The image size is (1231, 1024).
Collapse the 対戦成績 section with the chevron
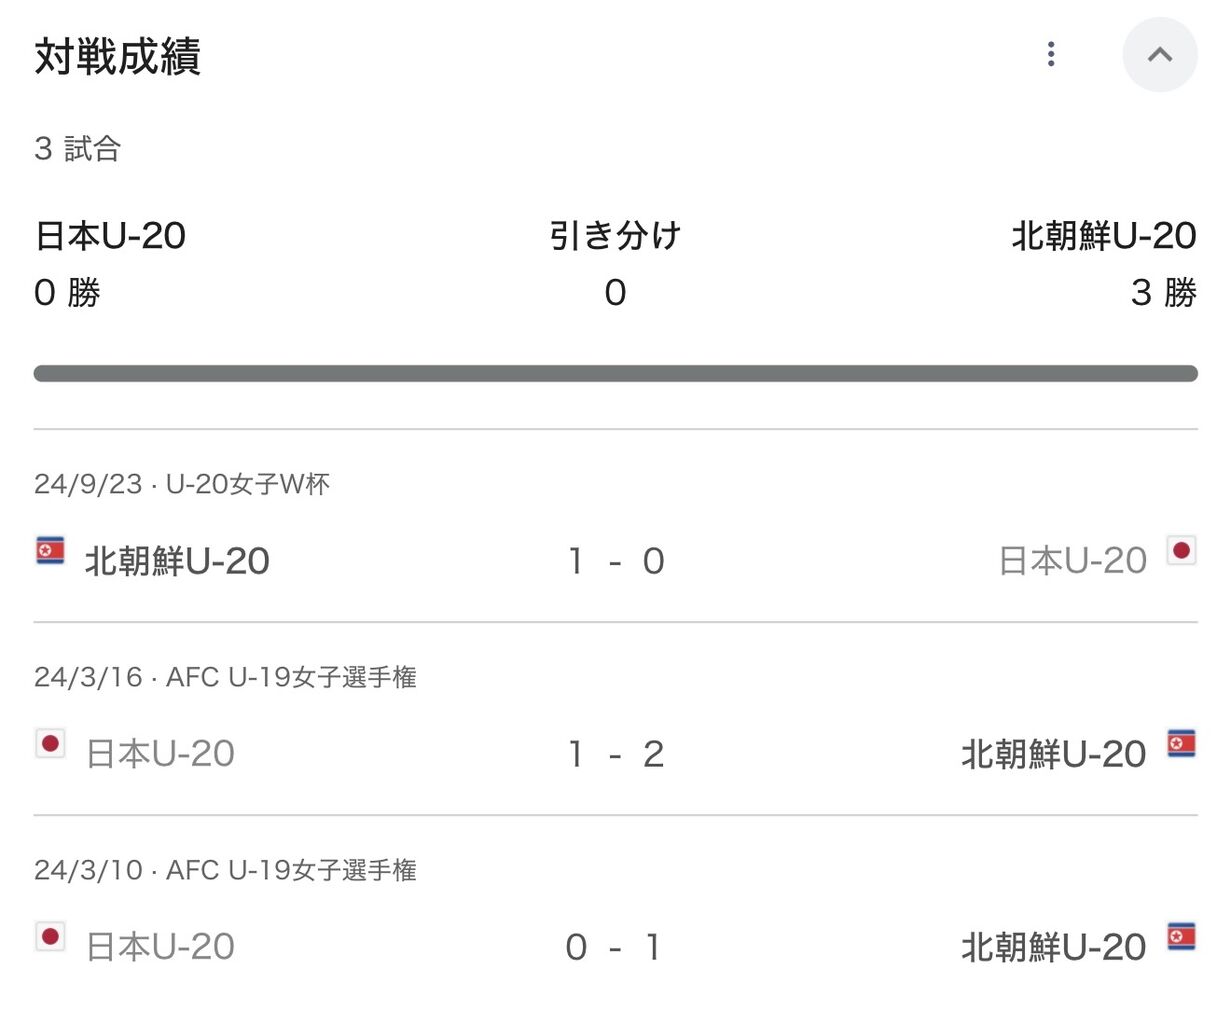tap(1159, 55)
